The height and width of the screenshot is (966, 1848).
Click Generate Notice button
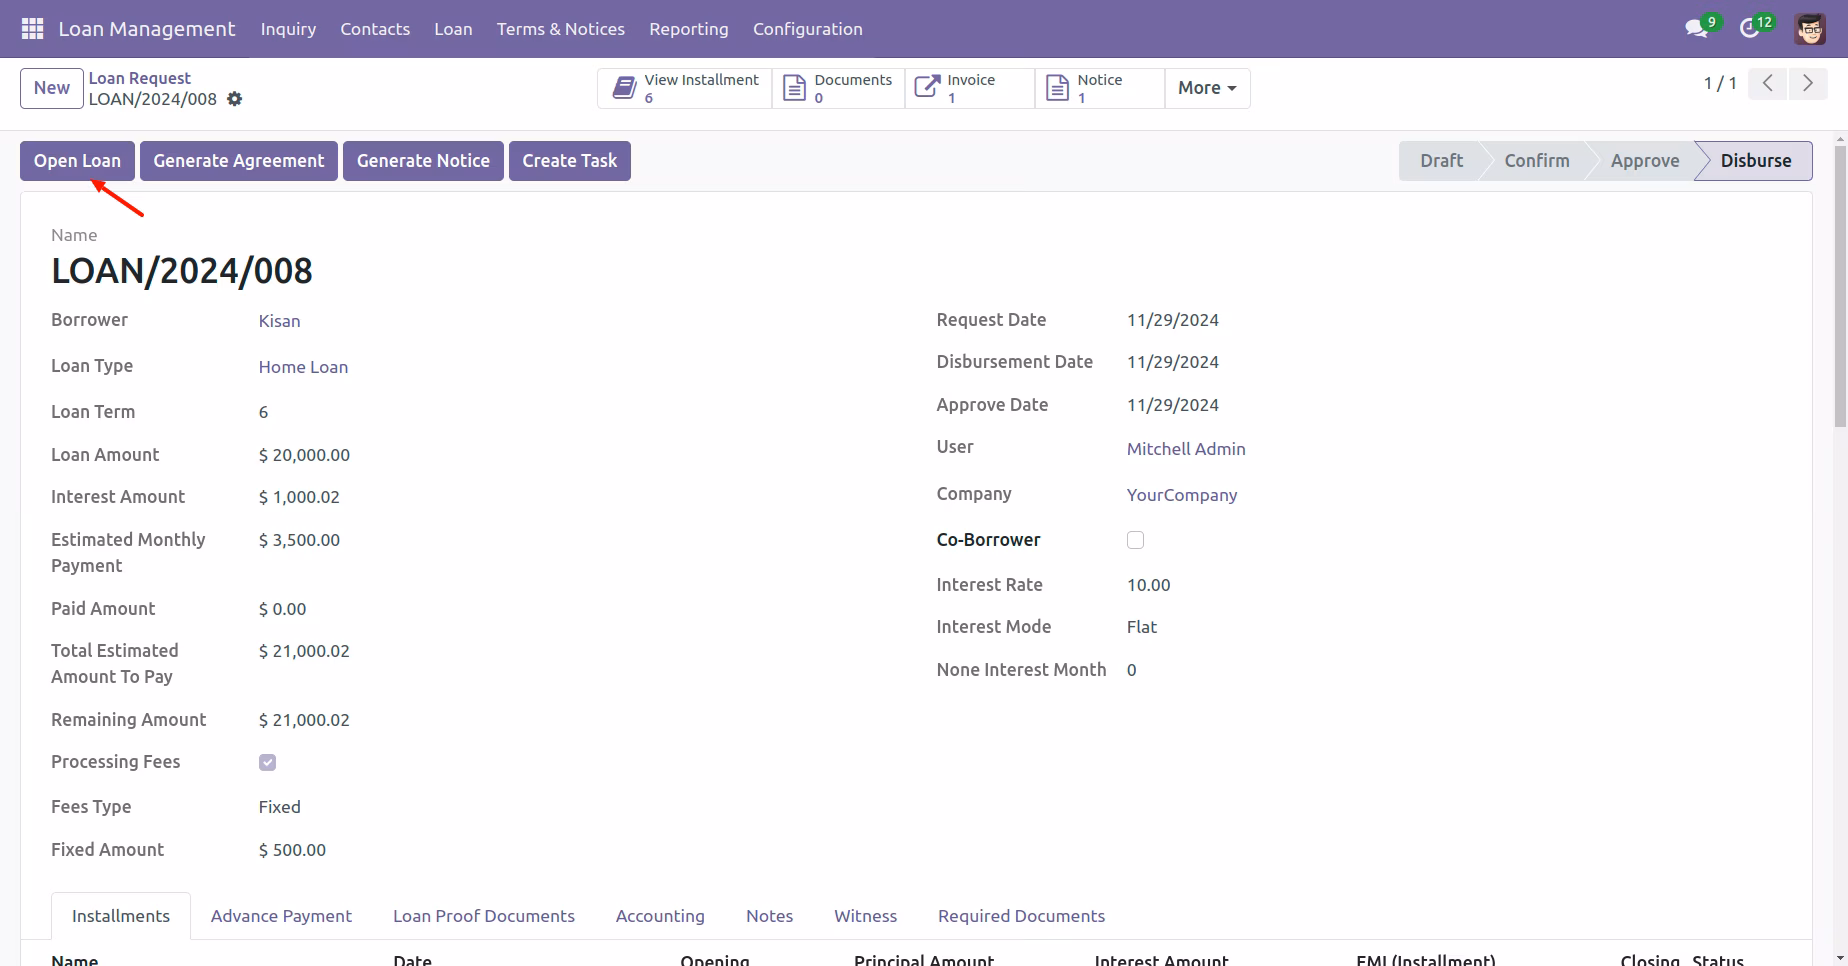pyautogui.click(x=423, y=161)
